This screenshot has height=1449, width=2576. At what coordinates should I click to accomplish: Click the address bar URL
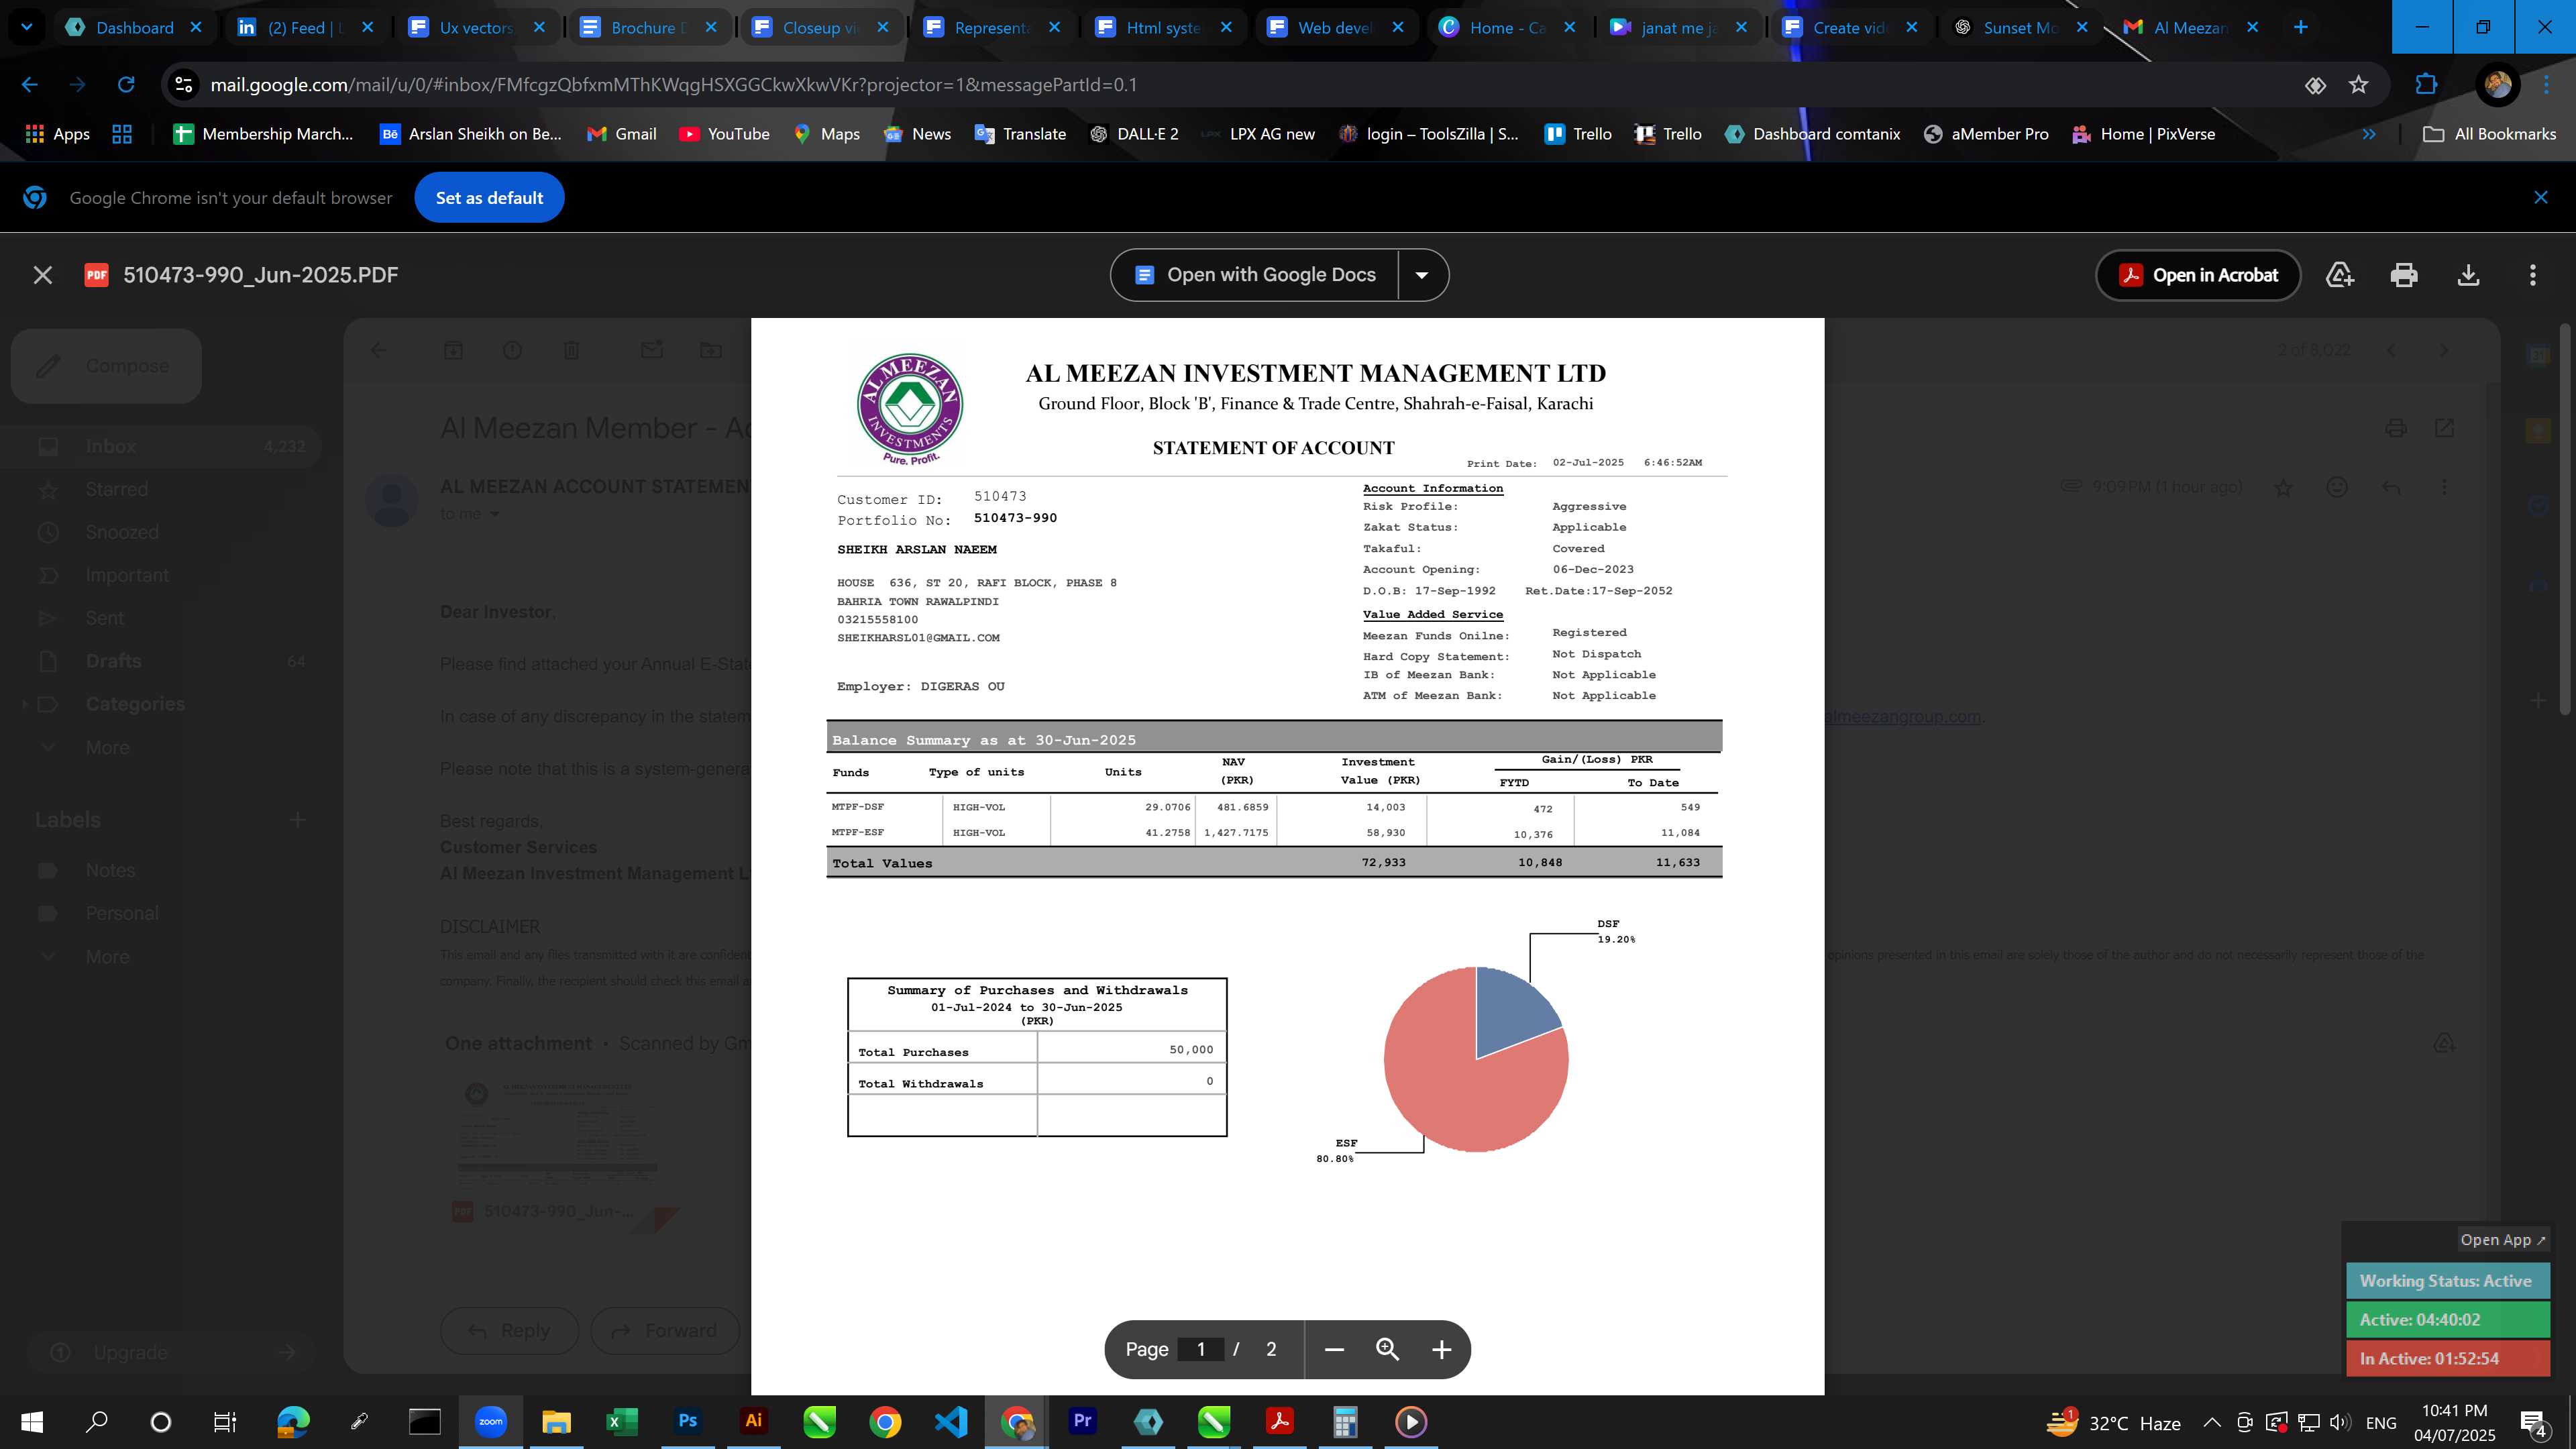pos(673,85)
